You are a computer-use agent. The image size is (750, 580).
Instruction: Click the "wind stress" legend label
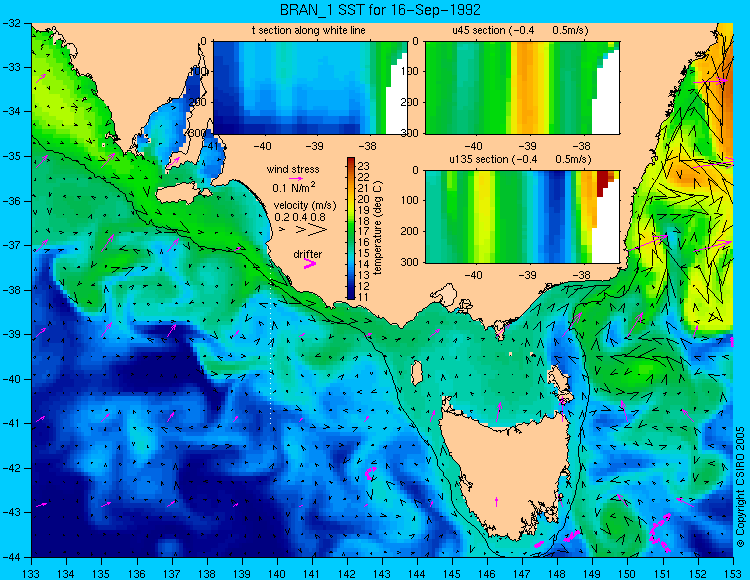pyautogui.click(x=293, y=169)
